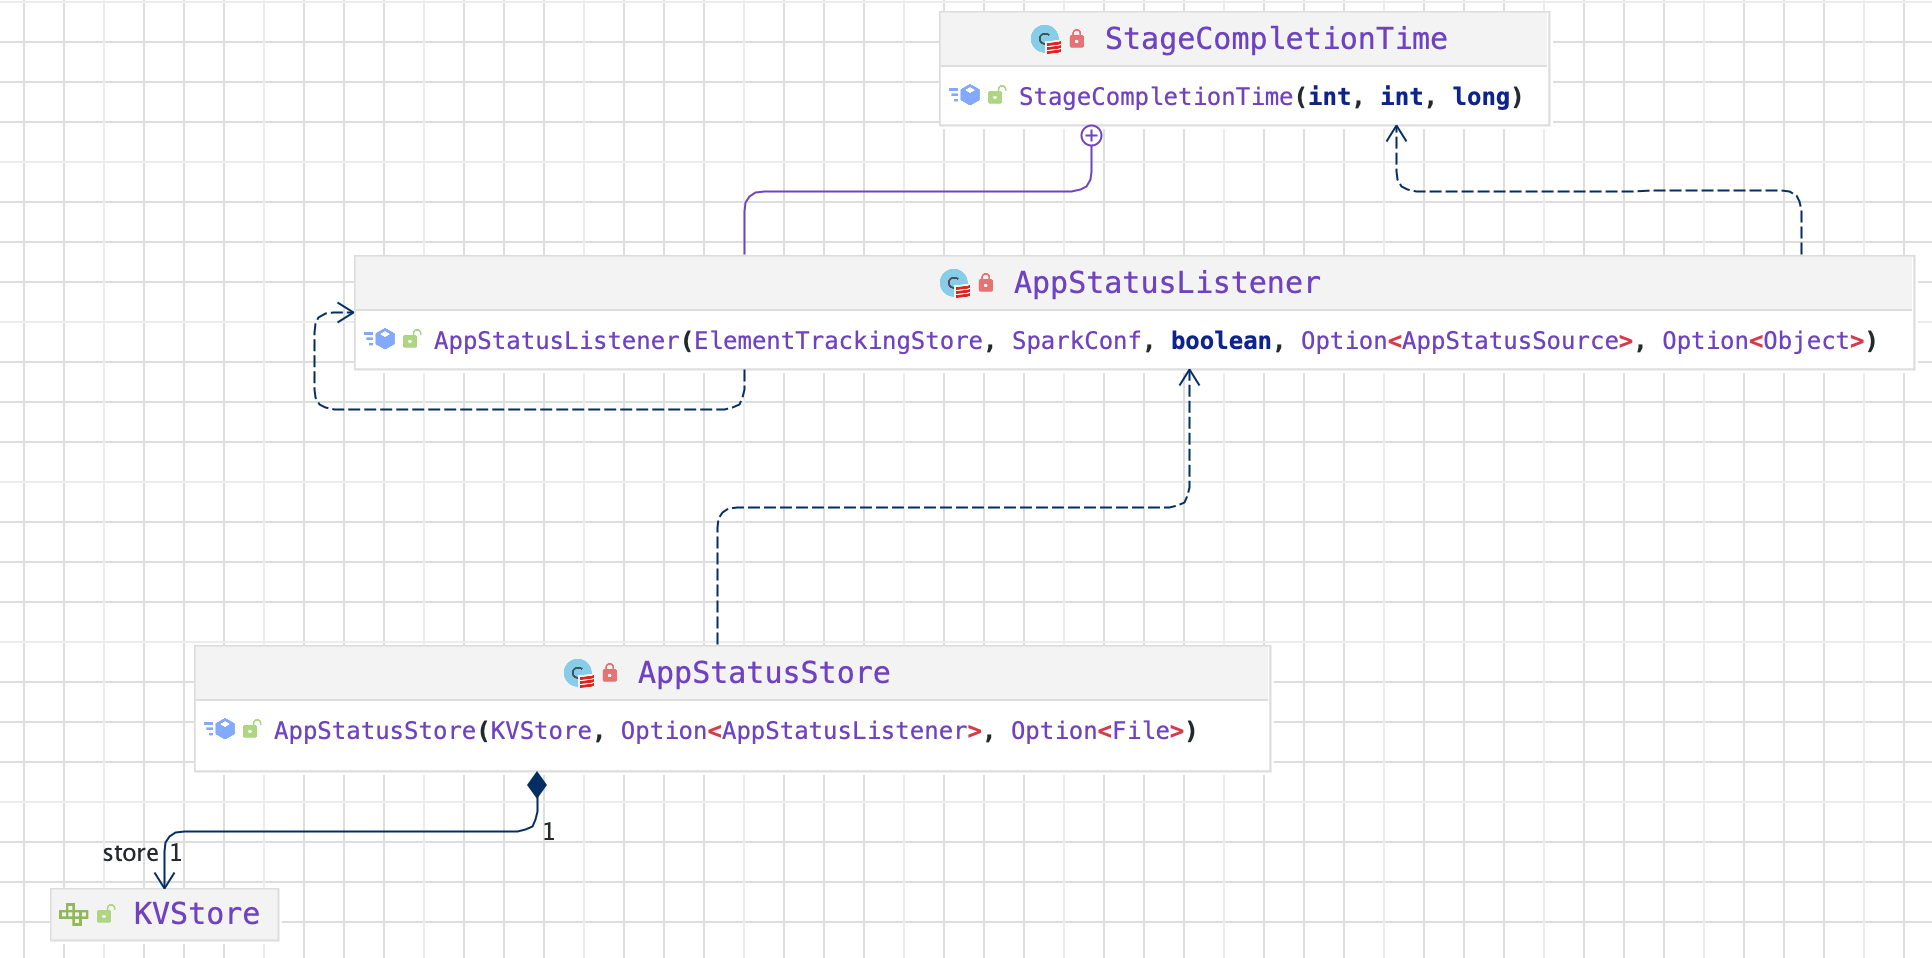Click the 'store' association label

coord(130,853)
